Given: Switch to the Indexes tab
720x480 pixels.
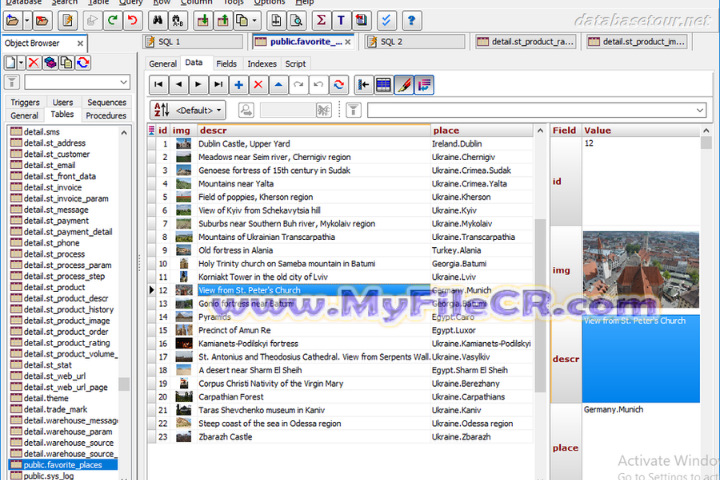Looking at the screenshot, I should click(x=262, y=64).
